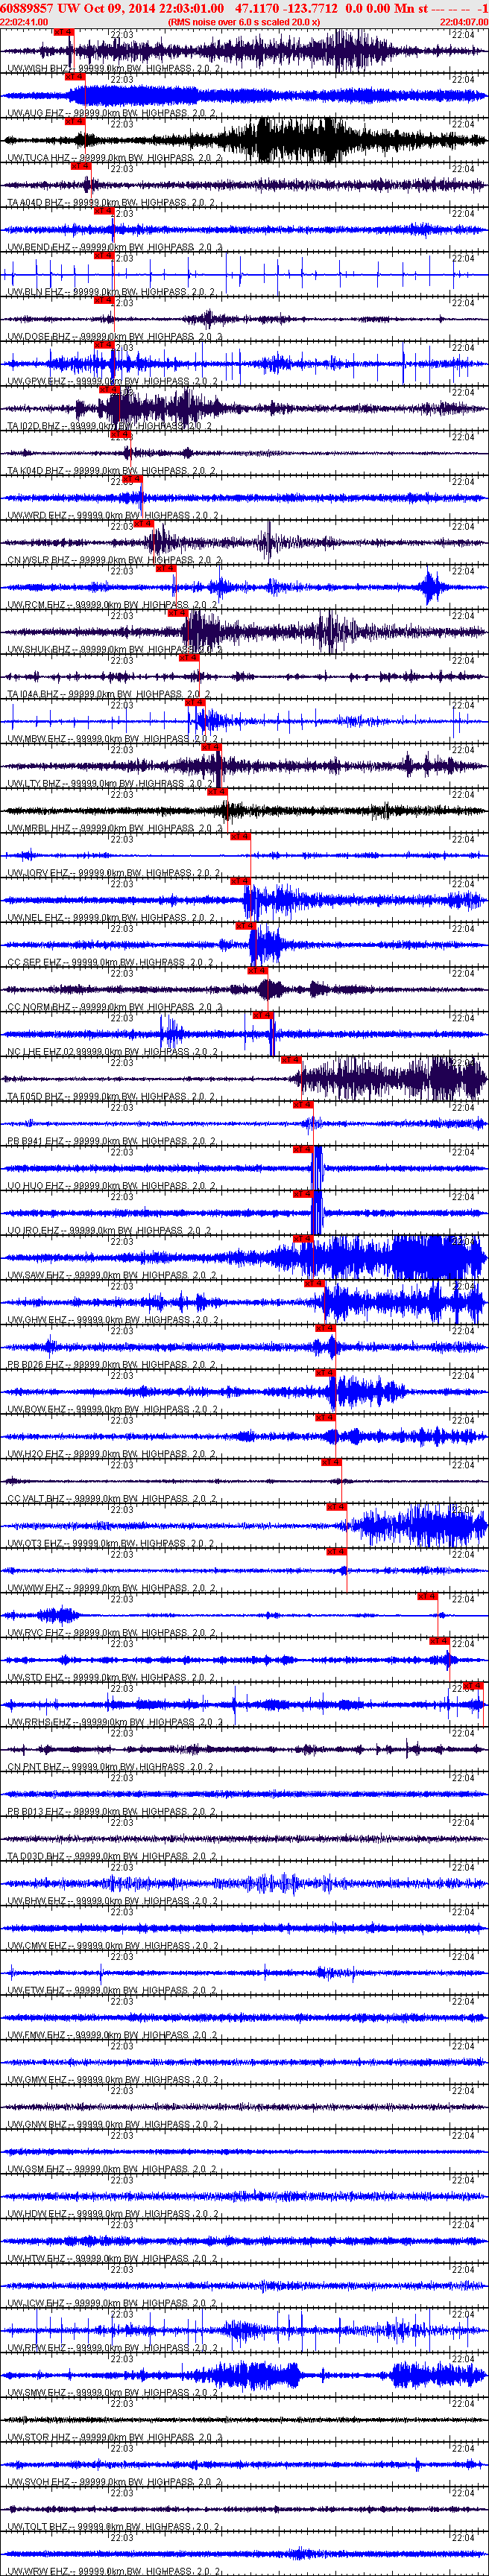Select the UW.WISH BHZ station label
Image resolution: width=489 pixels, height=2576 pixels.
coord(114,69)
